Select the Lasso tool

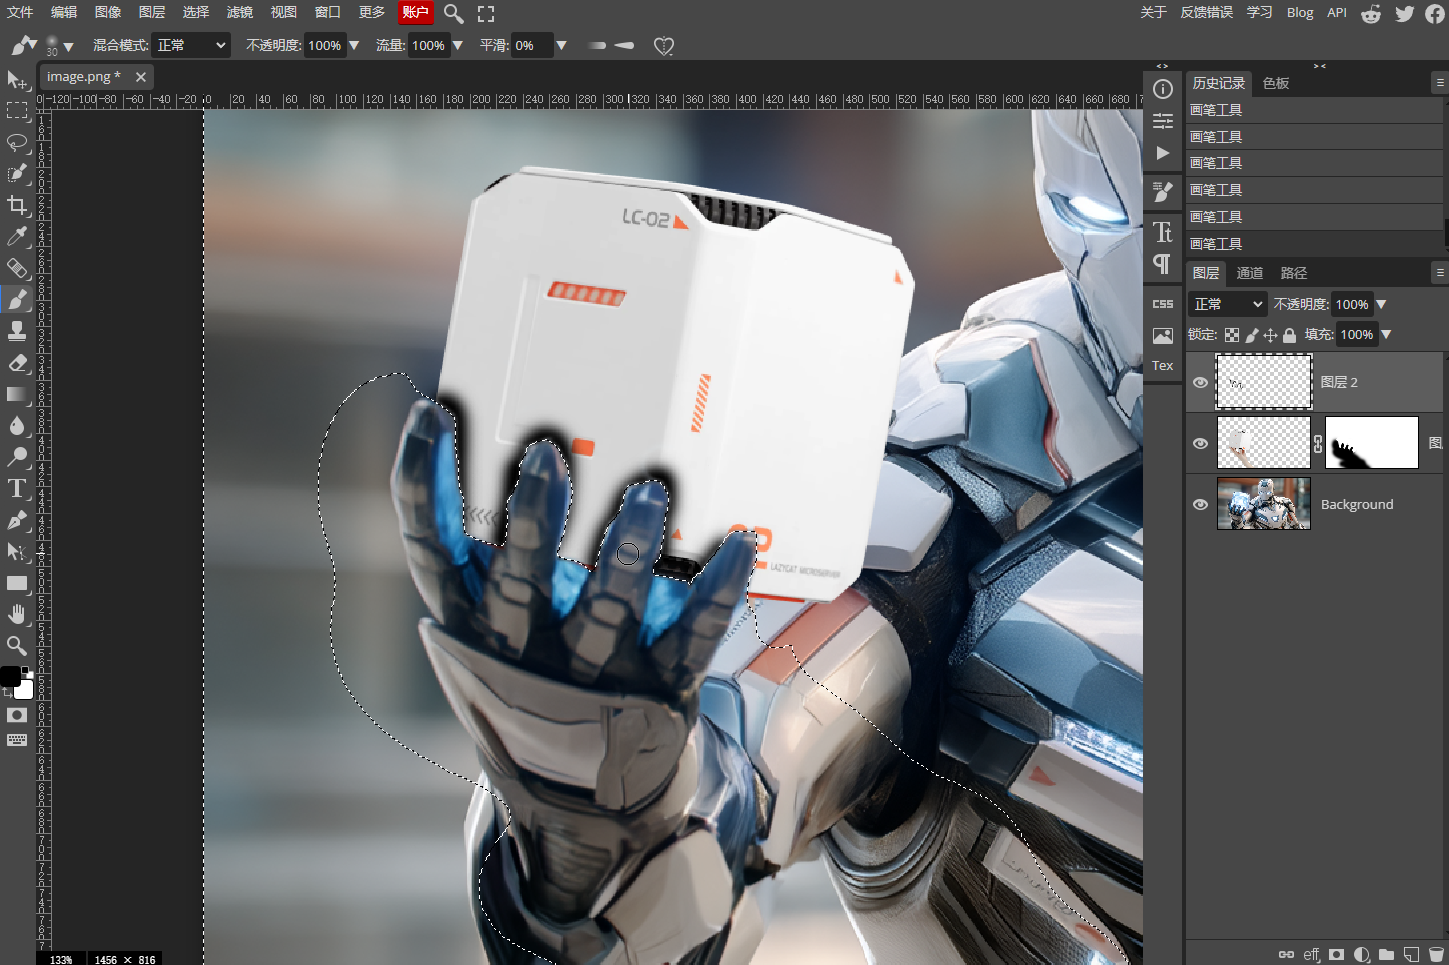(x=17, y=142)
